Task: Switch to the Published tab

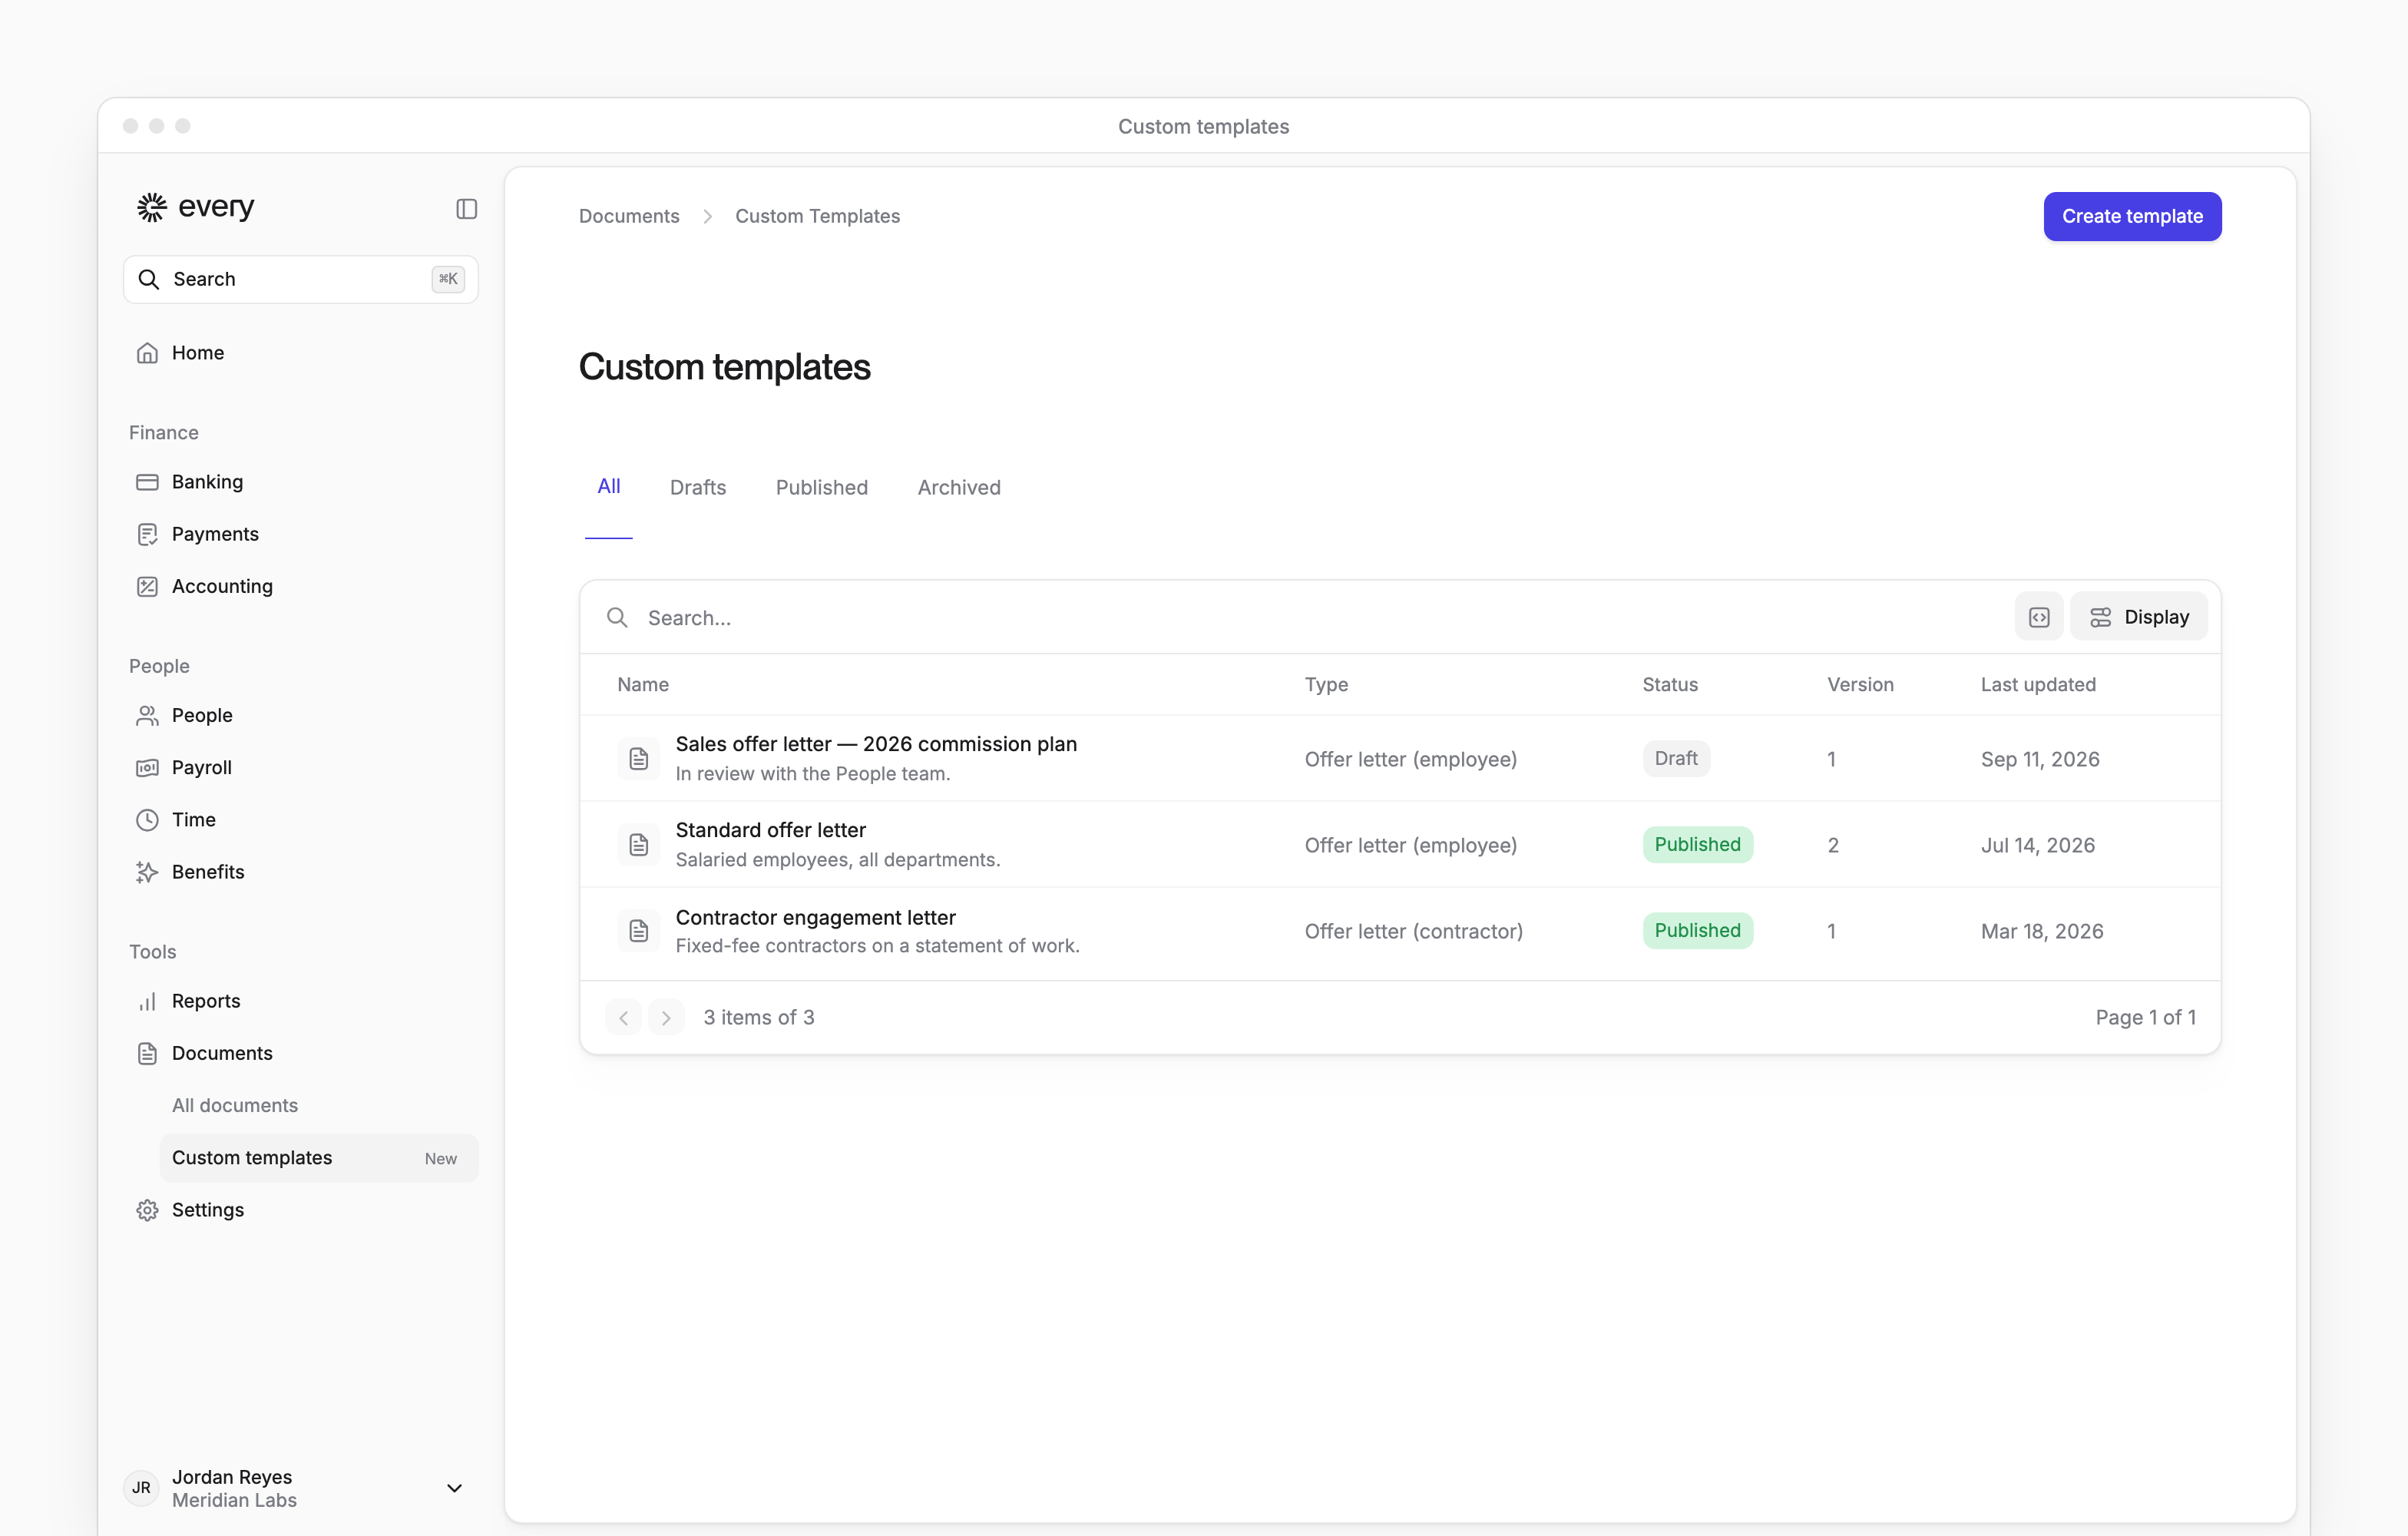Action: click(822, 487)
